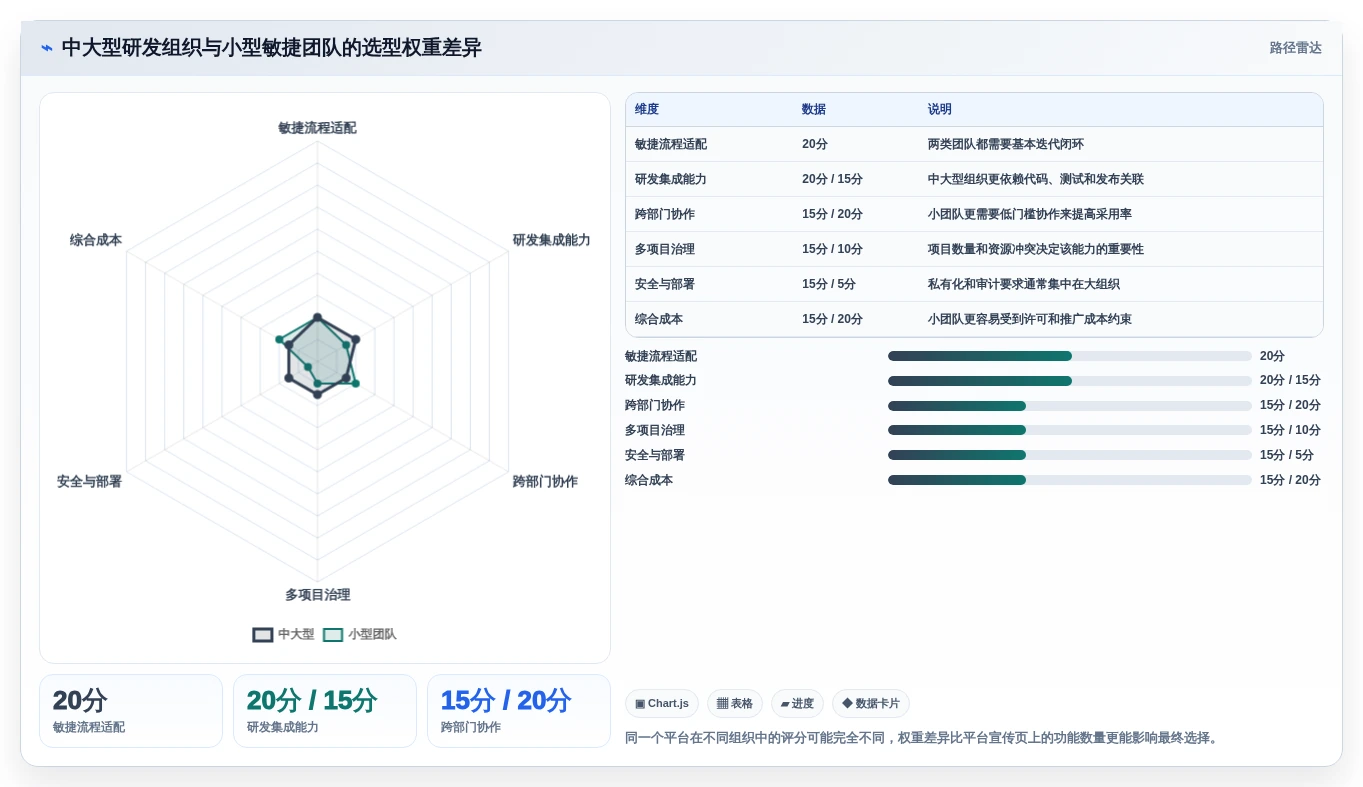Image resolution: width=1363 pixels, height=787 pixels.
Task: Click the page title 中大型研发组织与小型敏捷团队的选型权重差异
Action: [x=272, y=48]
